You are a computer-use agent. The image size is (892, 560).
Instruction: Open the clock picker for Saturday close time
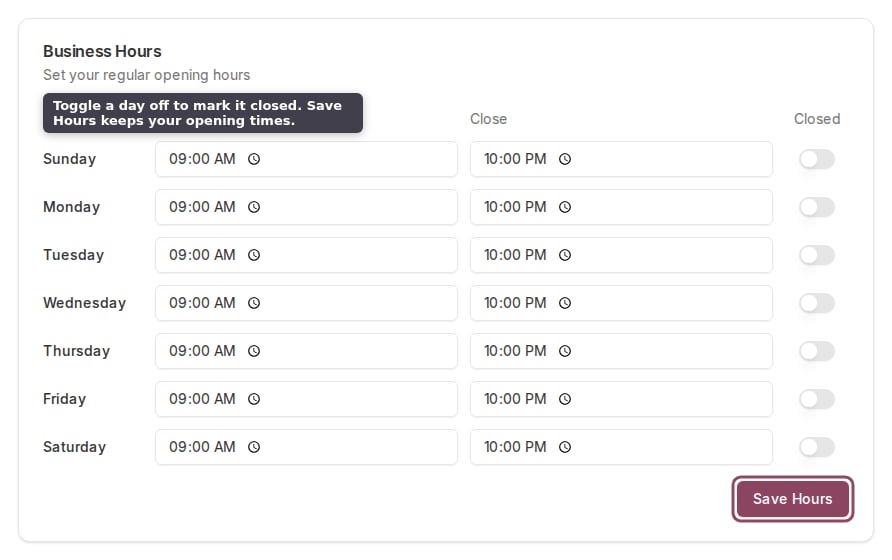tap(564, 447)
